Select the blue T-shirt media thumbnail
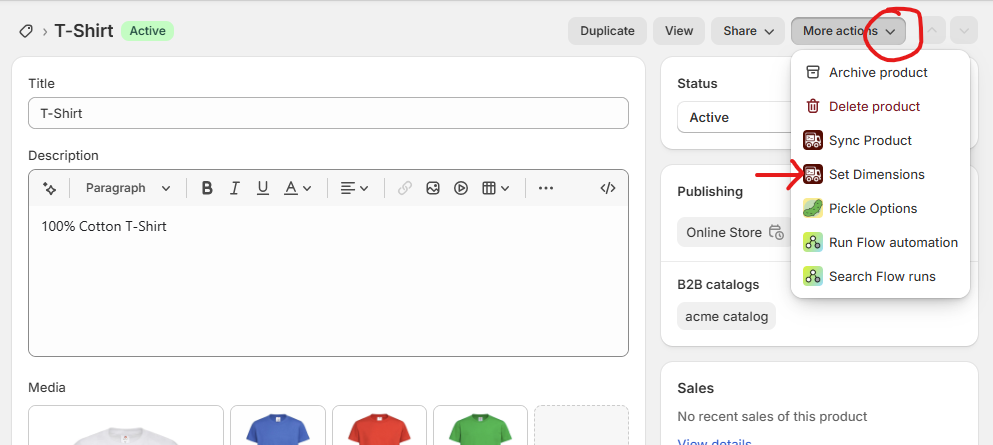The width and height of the screenshot is (993, 445). pyautogui.click(x=278, y=425)
